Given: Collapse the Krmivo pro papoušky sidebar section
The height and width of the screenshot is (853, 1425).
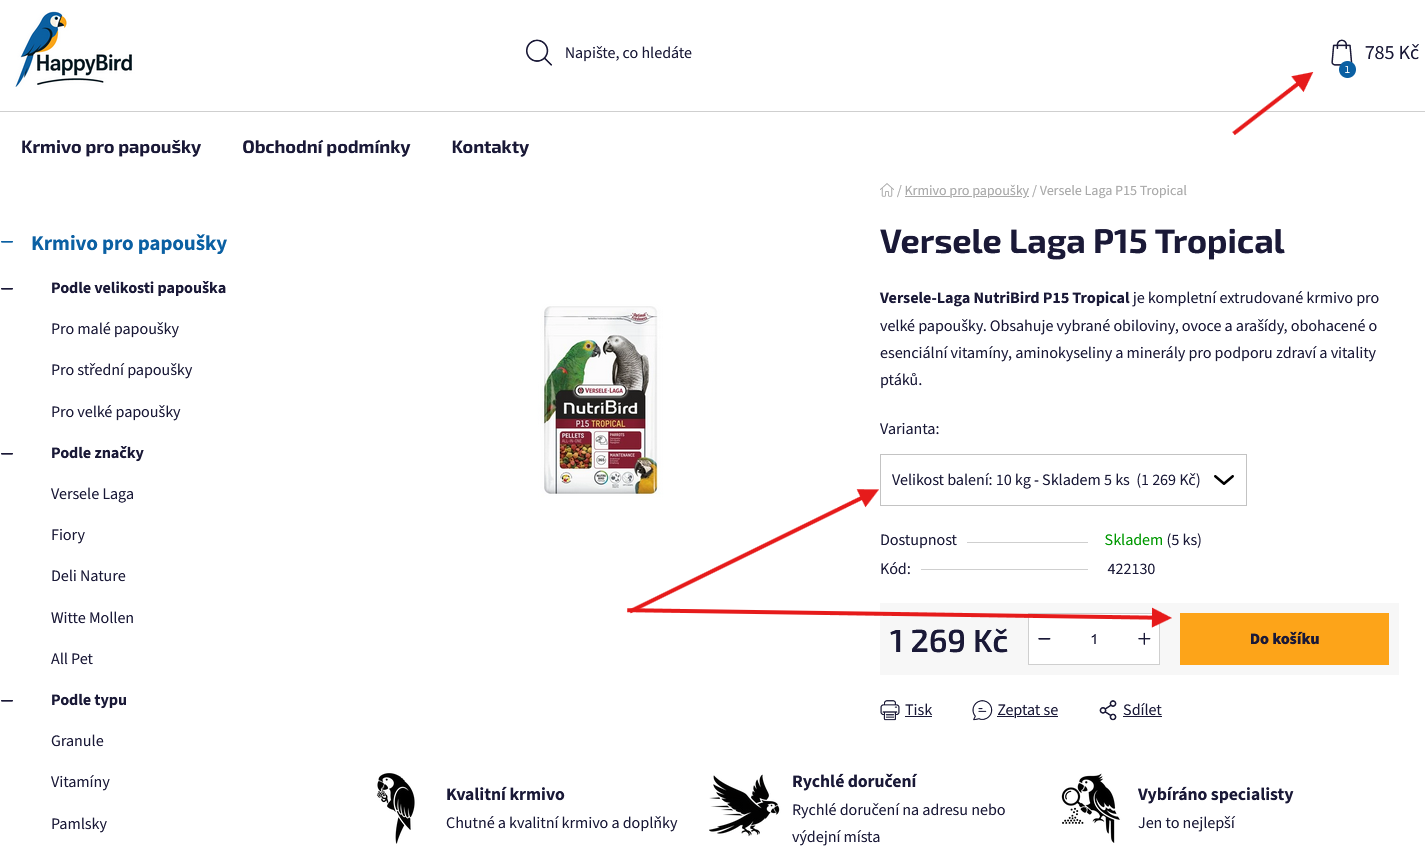Looking at the screenshot, I should [7, 243].
